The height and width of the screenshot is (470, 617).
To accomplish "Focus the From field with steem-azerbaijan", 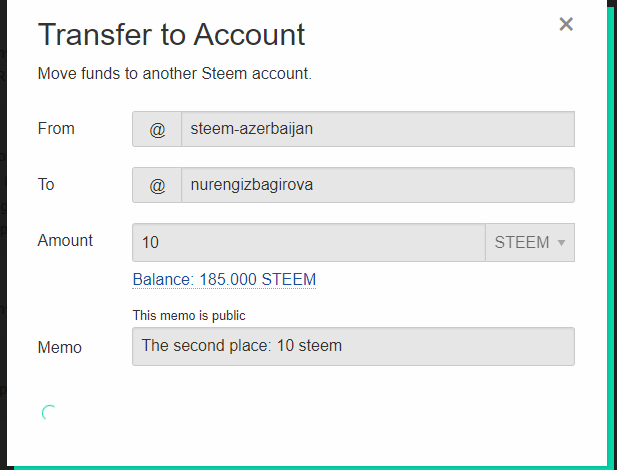I will click(377, 130).
